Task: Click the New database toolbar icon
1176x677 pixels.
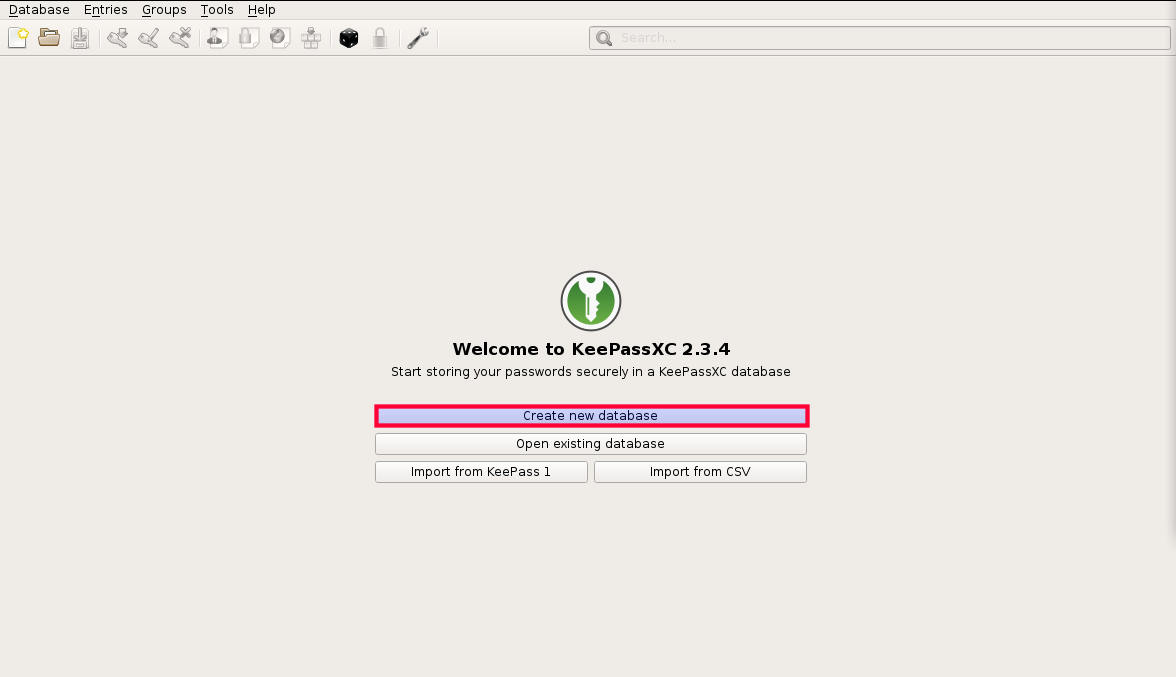Action: coord(18,38)
